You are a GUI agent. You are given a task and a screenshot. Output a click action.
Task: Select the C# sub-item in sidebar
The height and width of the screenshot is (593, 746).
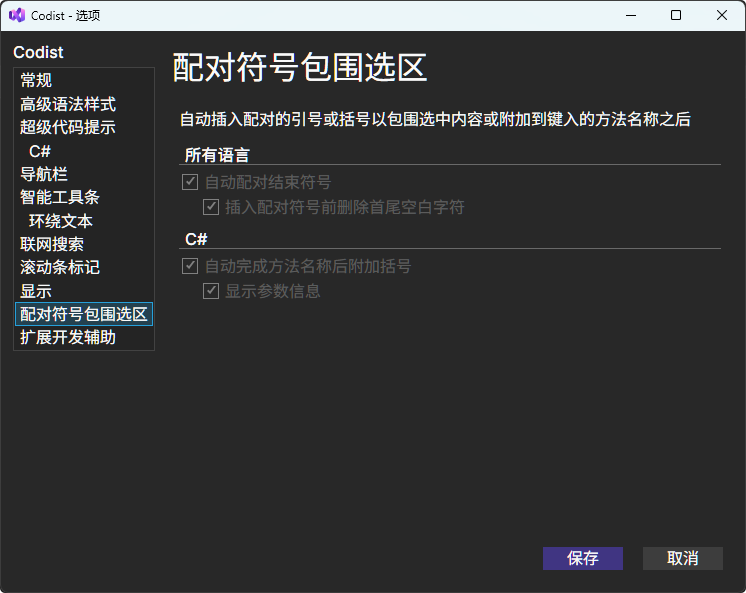pos(40,151)
